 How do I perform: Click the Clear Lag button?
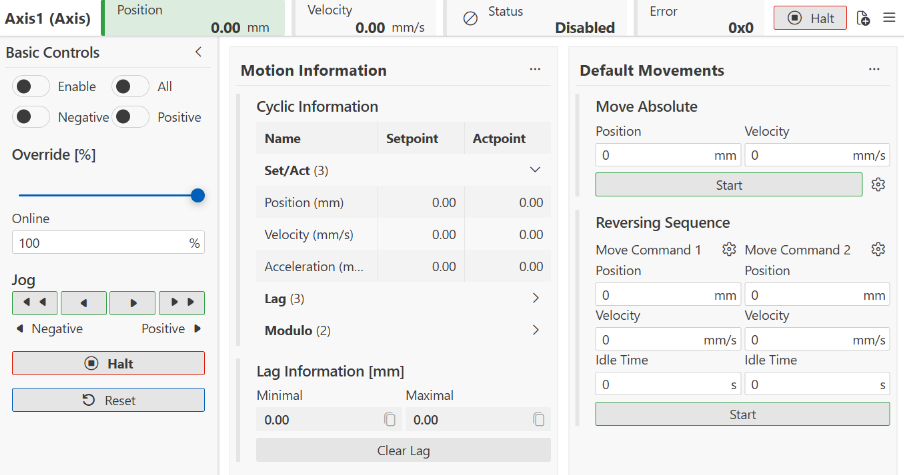pos(404,450)
